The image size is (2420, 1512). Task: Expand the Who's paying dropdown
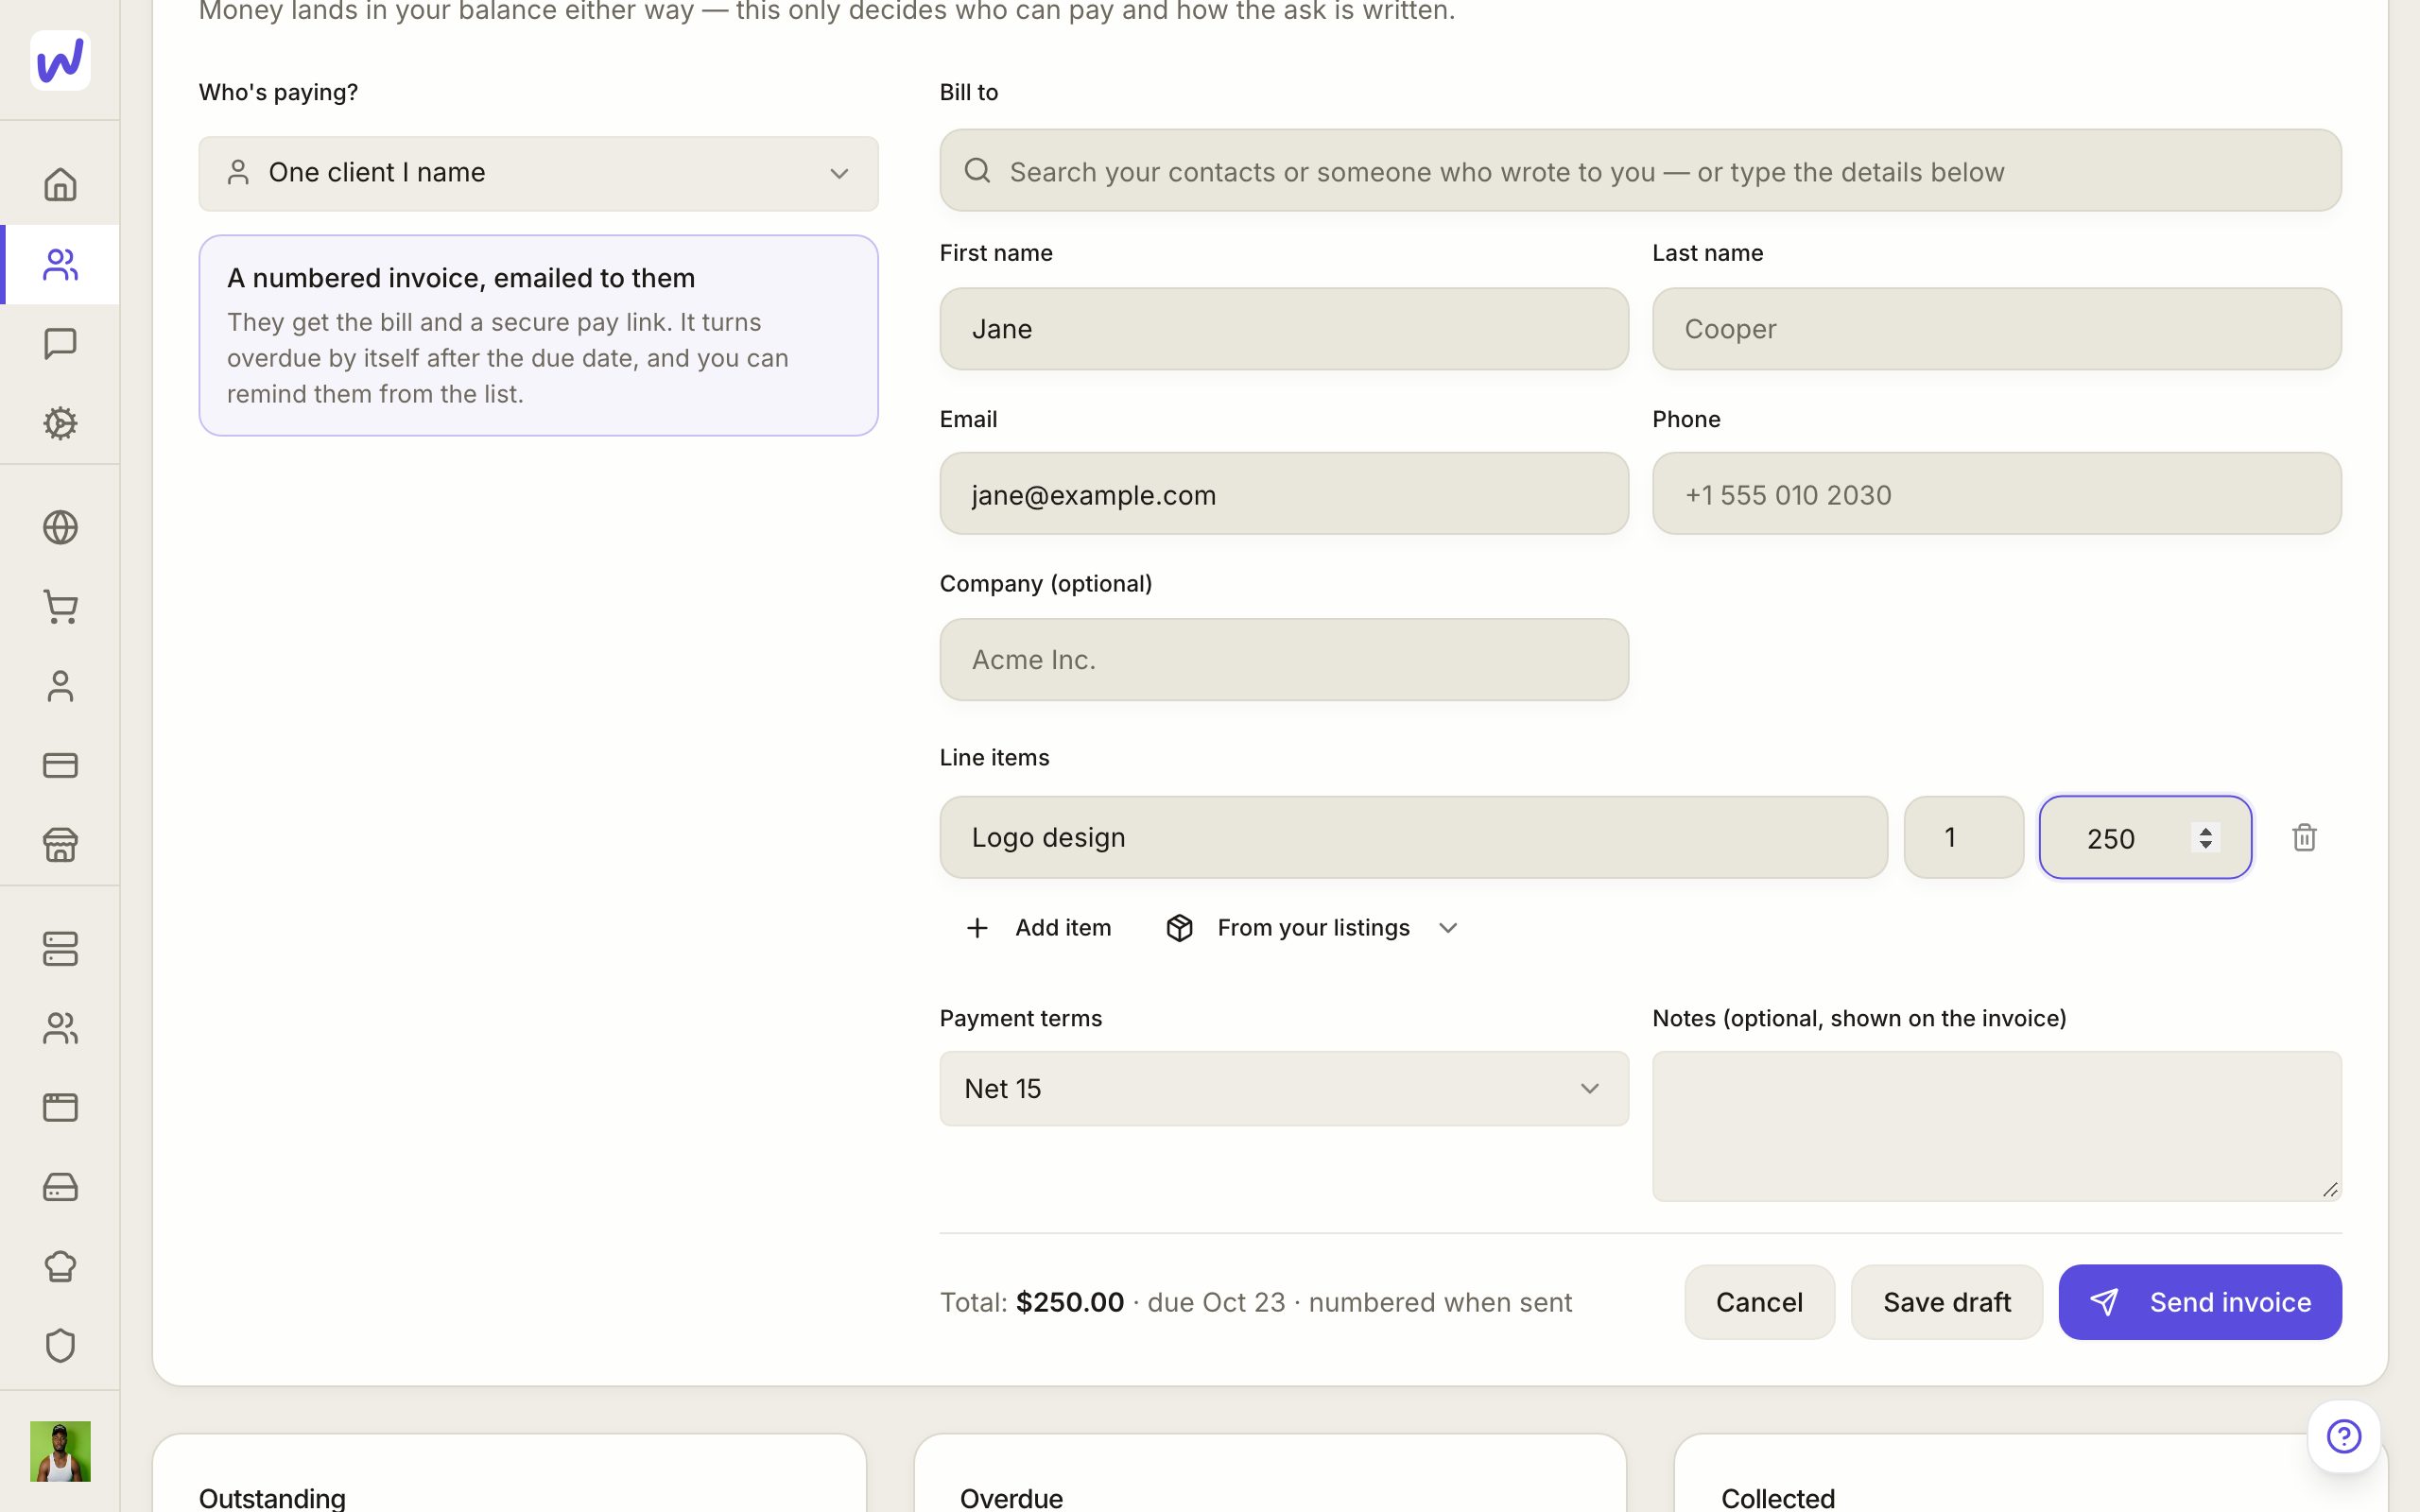click(x=538, y=173)
